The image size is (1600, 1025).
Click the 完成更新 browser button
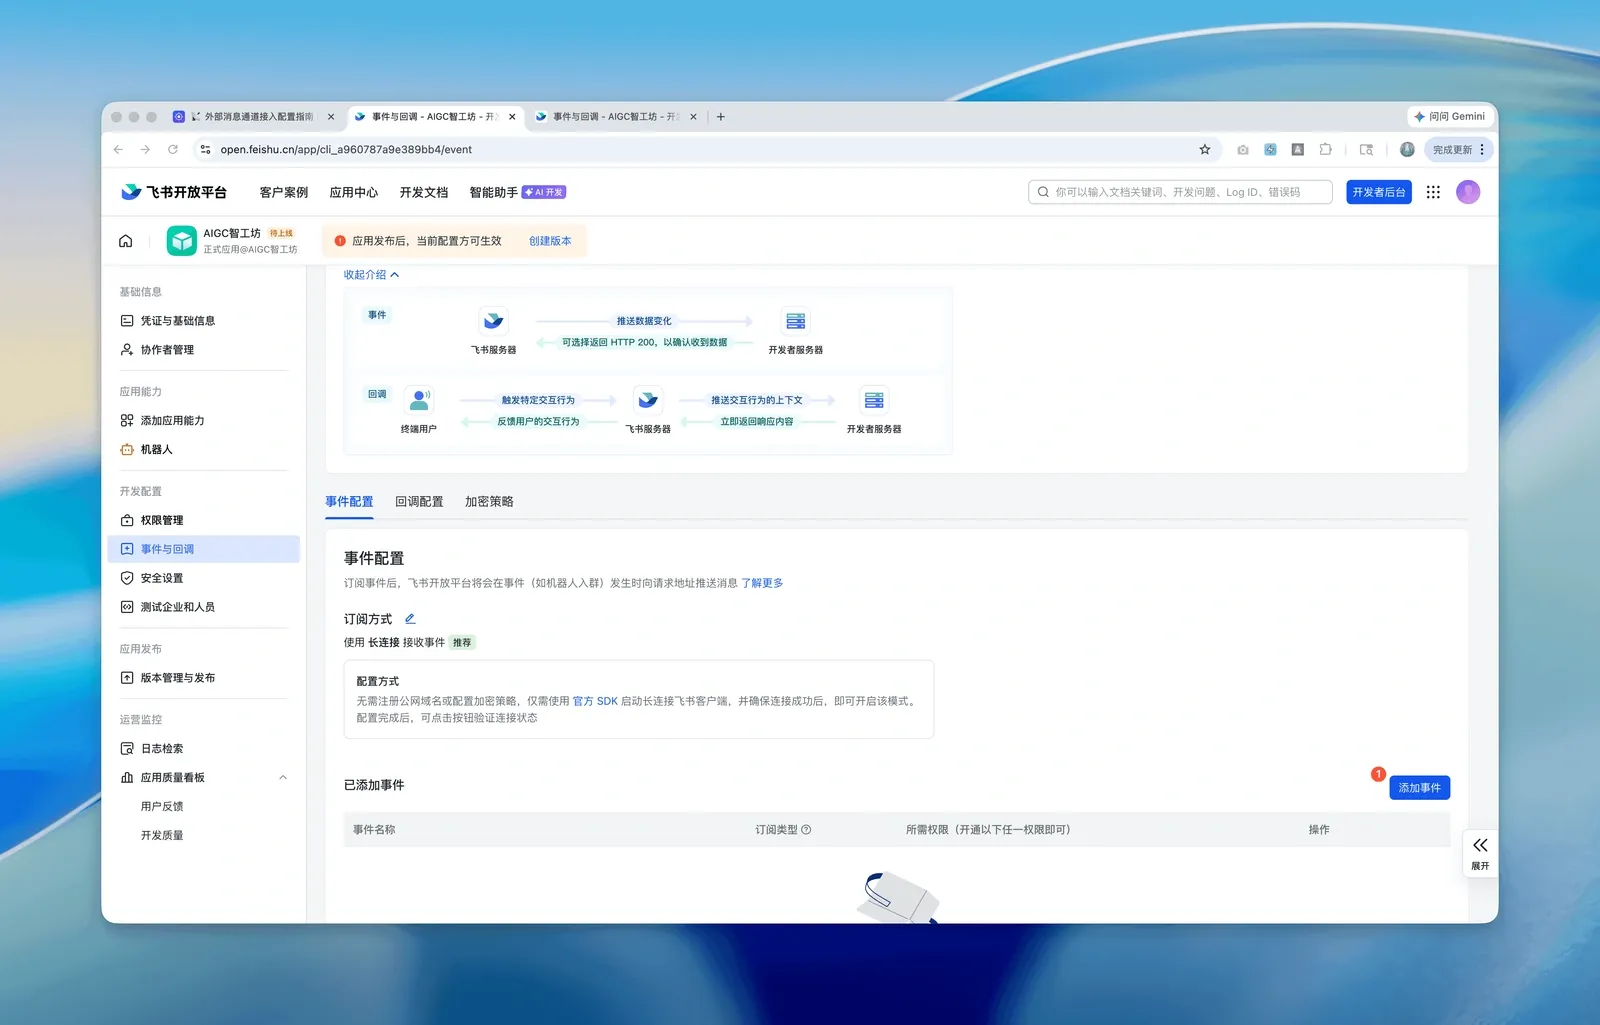click(x=1458, y=150)
